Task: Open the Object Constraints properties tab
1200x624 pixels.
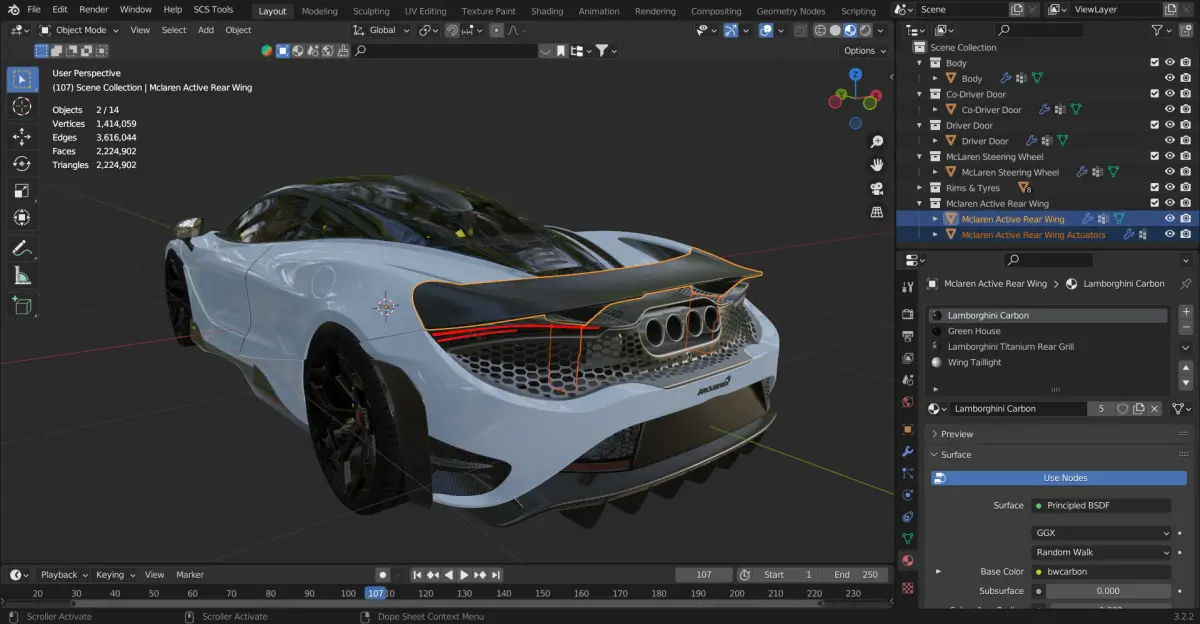Action: pyautogui.click(x=907, y=517)
